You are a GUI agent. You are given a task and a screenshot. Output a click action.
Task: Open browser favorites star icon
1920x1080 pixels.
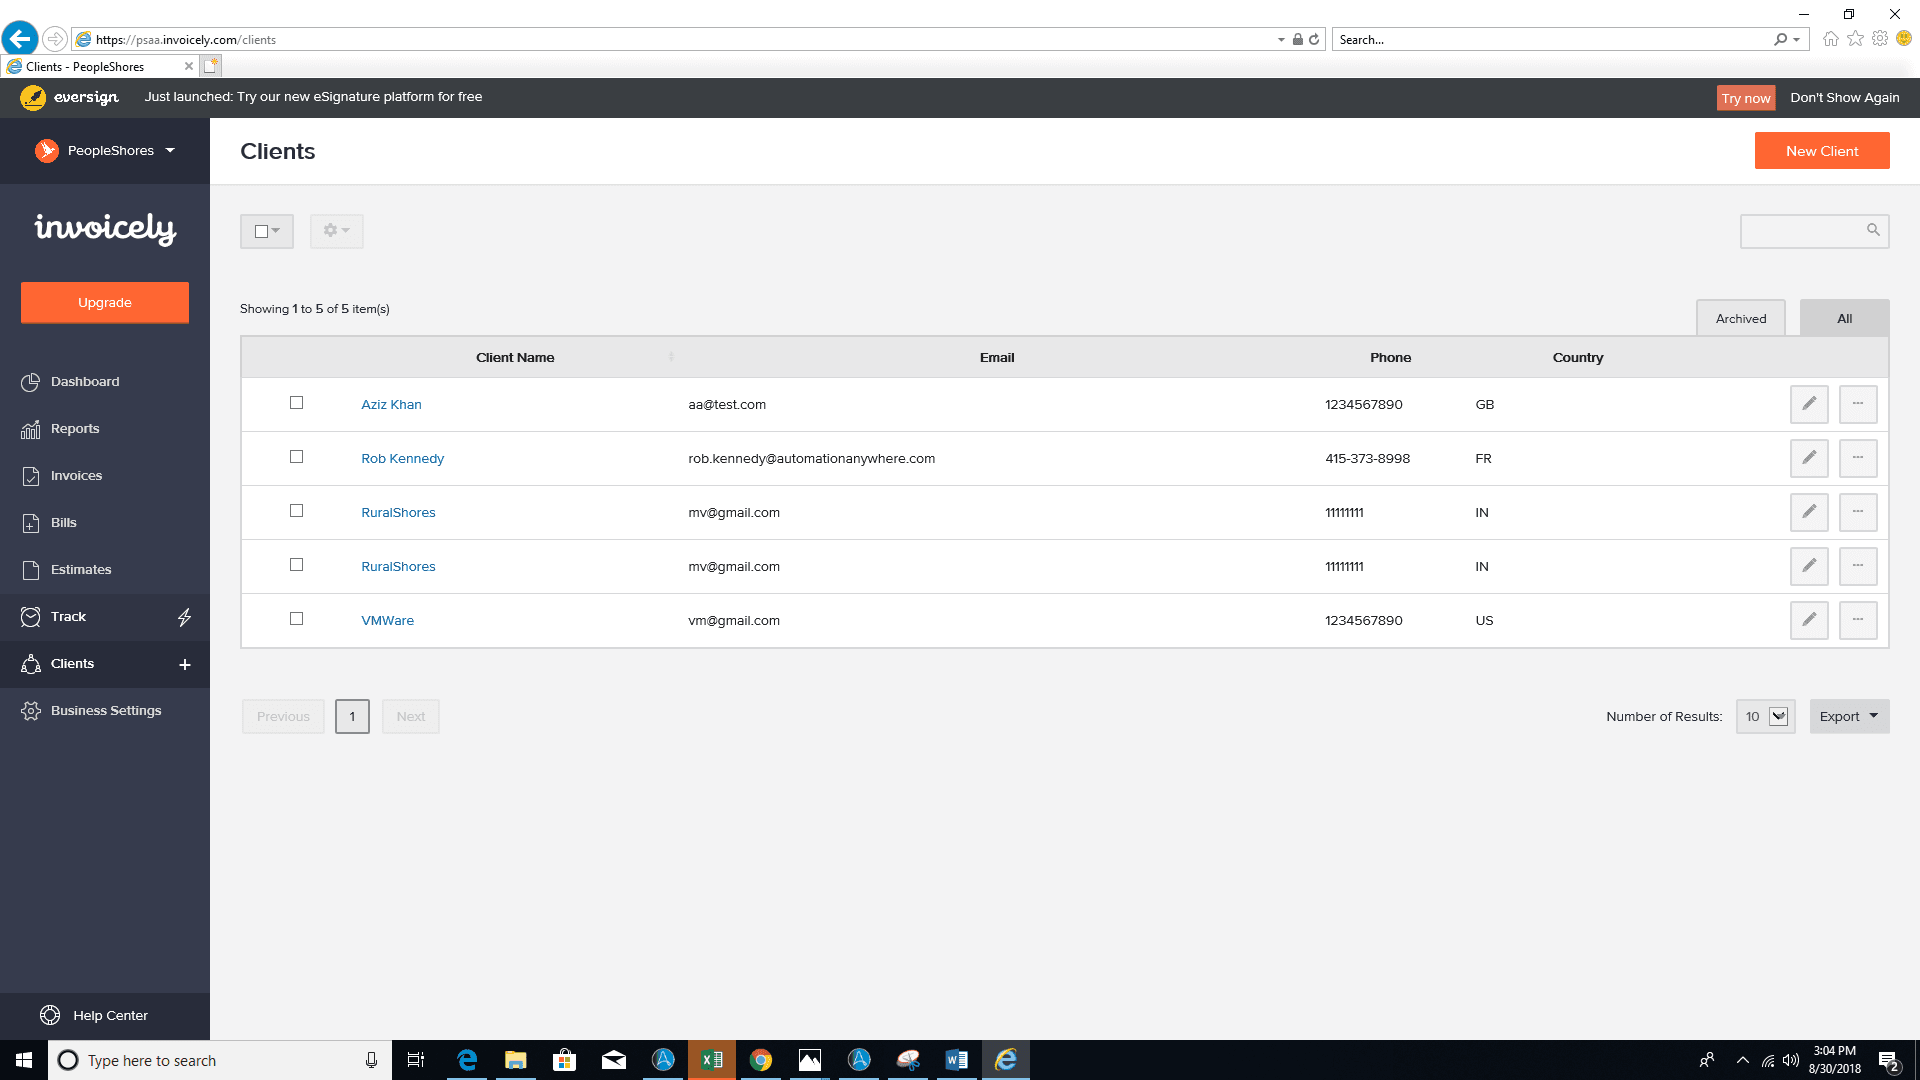click(x=1856, y=39)
